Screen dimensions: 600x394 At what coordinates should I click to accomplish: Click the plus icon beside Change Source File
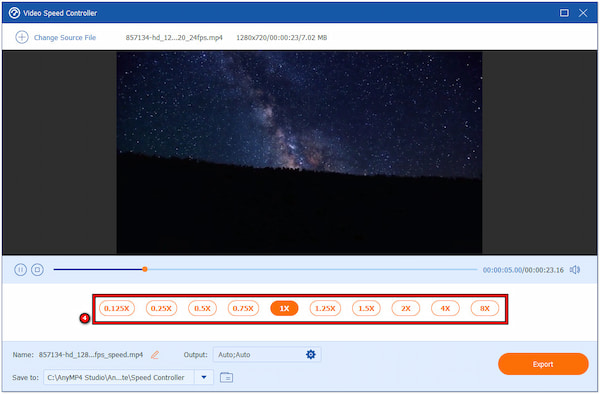point(22,37)
